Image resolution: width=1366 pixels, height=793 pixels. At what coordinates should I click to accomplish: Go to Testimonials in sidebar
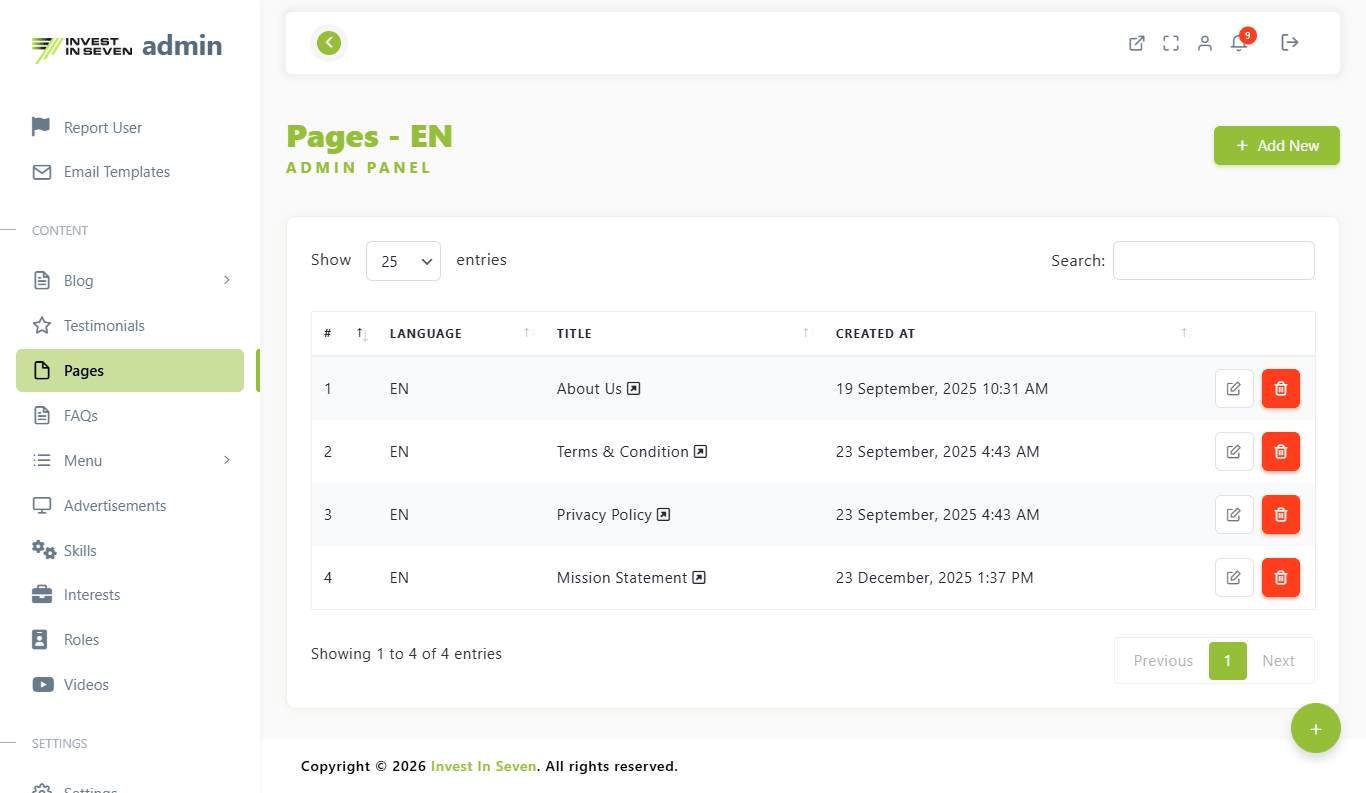point(104,326)
